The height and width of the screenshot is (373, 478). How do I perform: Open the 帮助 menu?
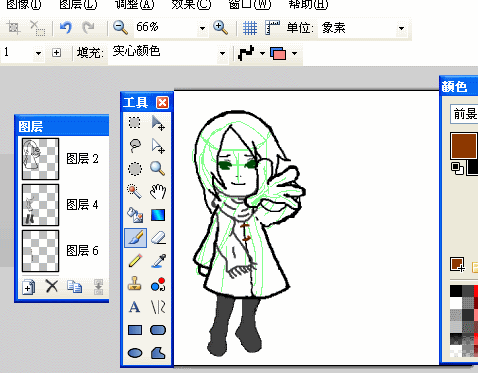tap(308, 4)
